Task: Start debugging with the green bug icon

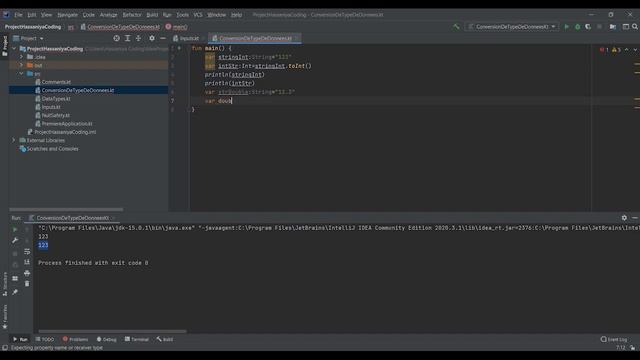Action: pyautogui.click(x=578, y=27)
